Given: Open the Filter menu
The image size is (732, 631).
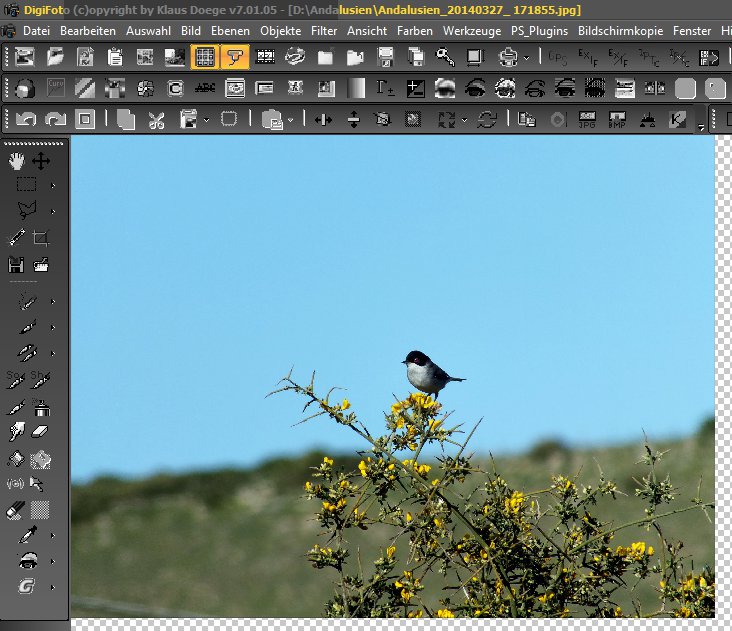Looking at the screenshot, I should click(x=324, y=31).
